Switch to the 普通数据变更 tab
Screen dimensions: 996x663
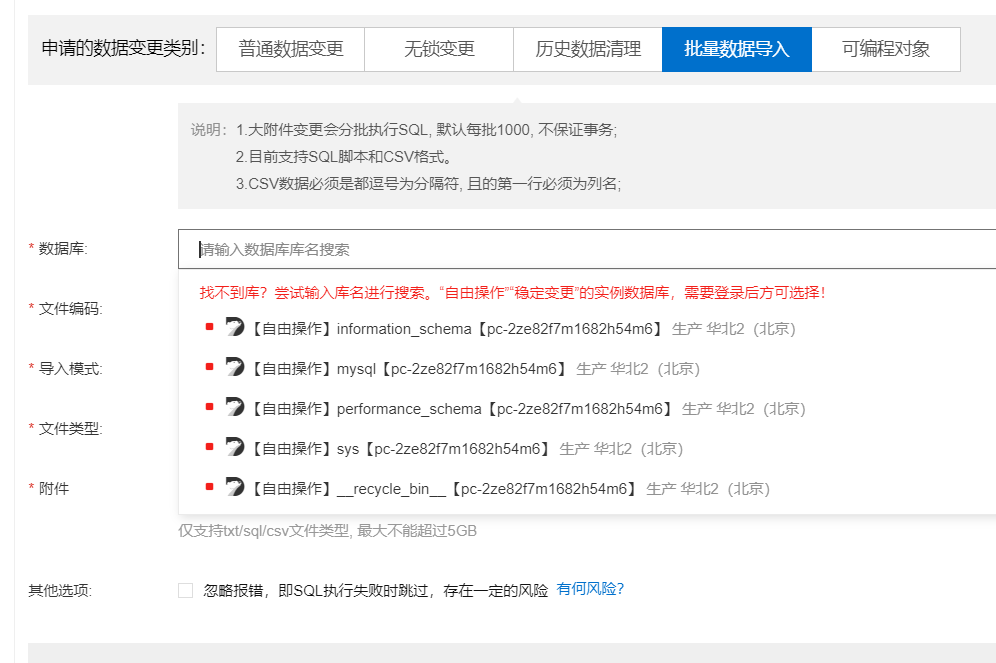[x=290, y=48]
